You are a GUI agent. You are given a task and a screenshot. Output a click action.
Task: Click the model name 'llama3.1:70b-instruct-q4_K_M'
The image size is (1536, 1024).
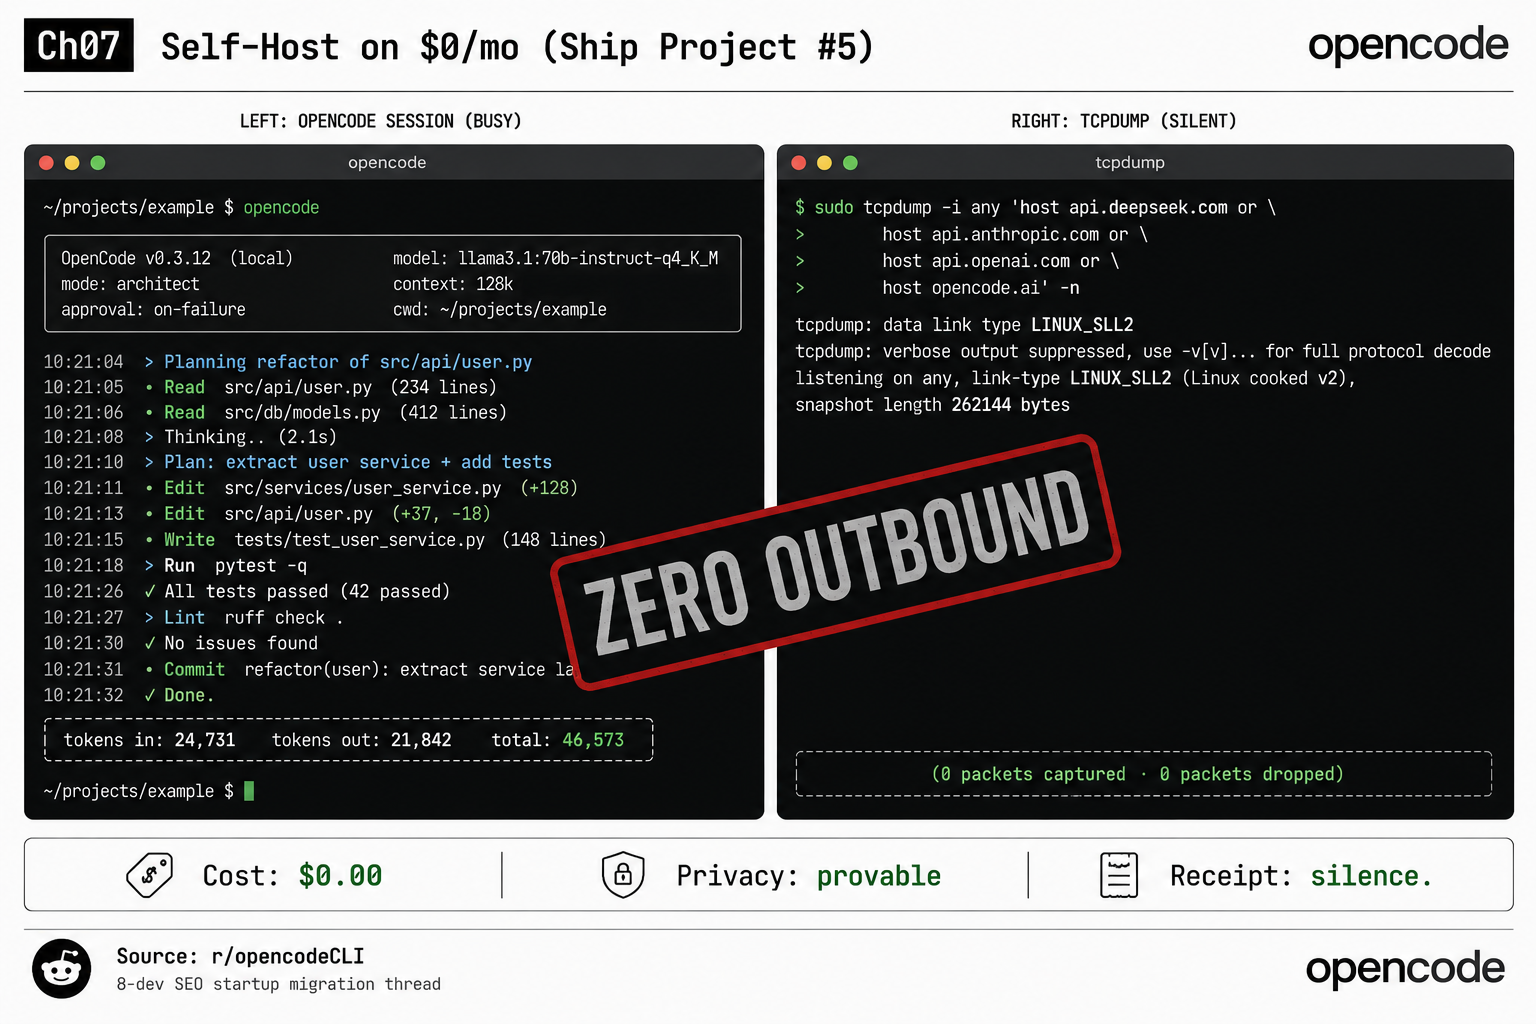coord(588,258)
